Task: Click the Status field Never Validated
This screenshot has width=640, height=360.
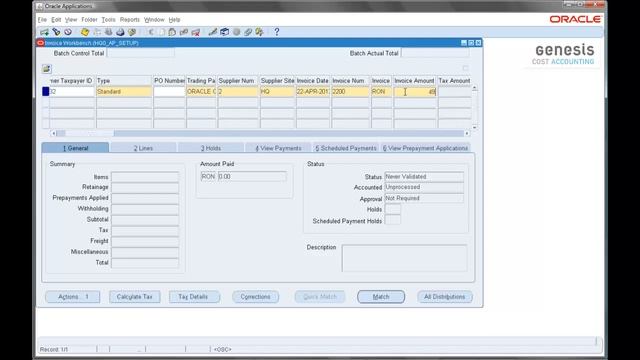Action: [x=424, y=176]
